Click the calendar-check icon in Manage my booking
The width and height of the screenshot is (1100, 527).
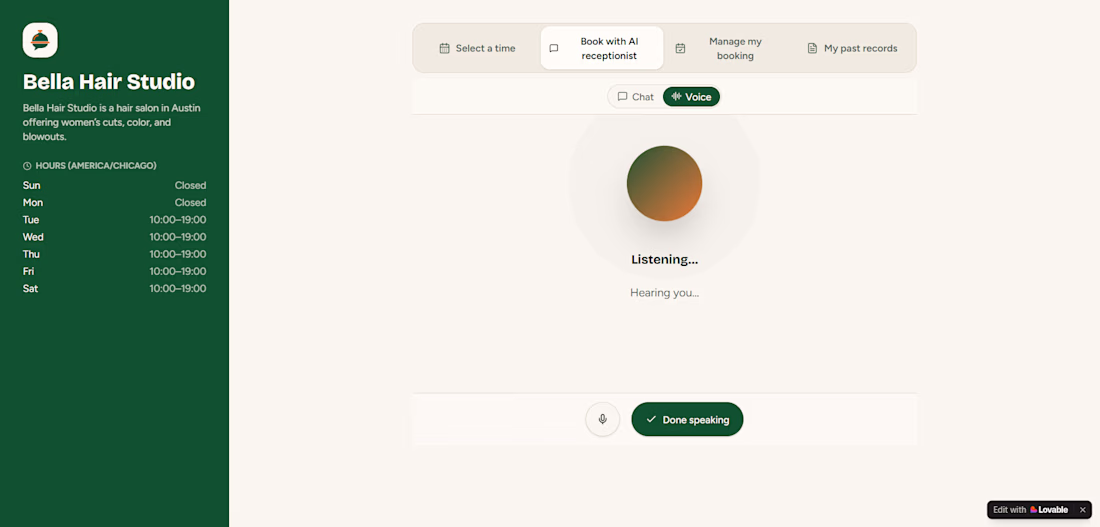(680, 48)
